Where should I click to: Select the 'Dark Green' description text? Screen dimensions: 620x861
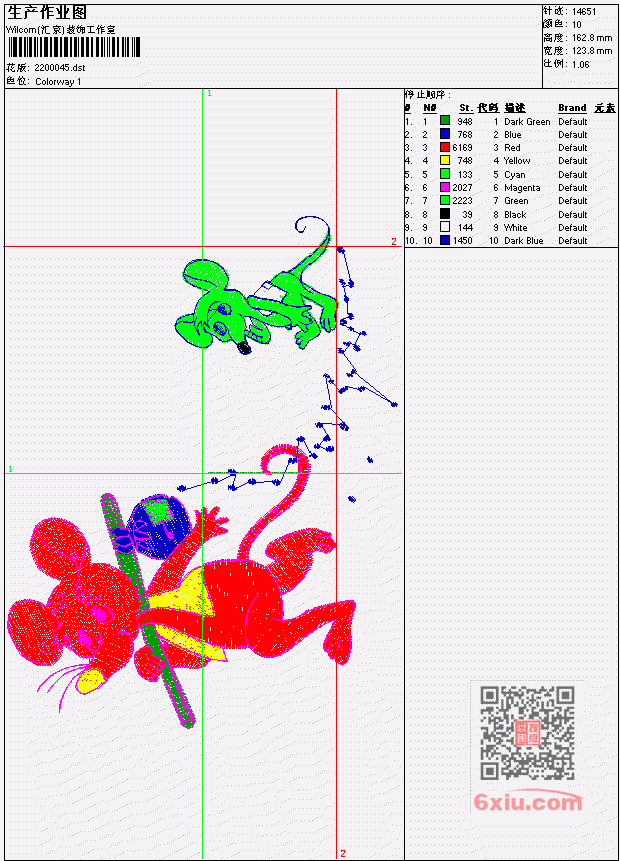point(527,121)
